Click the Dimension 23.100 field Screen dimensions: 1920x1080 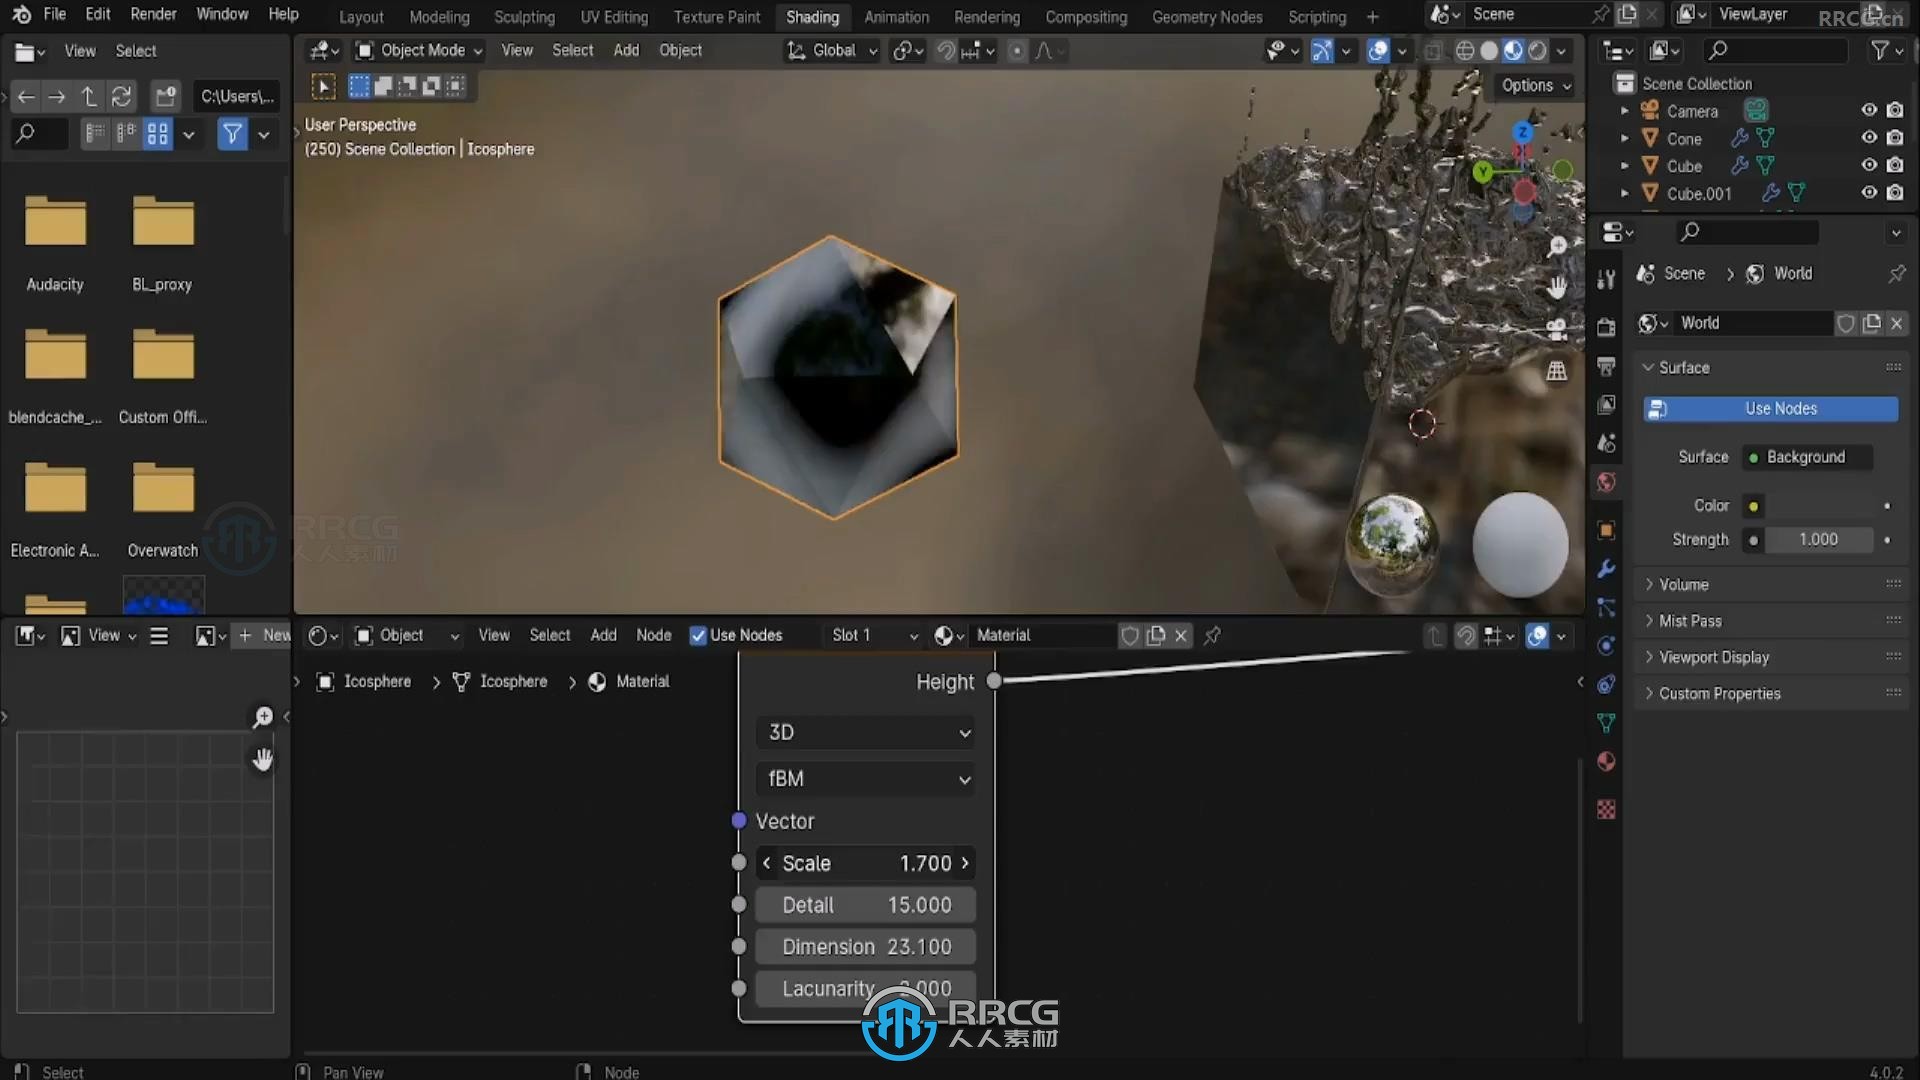(x=866, y=947)
